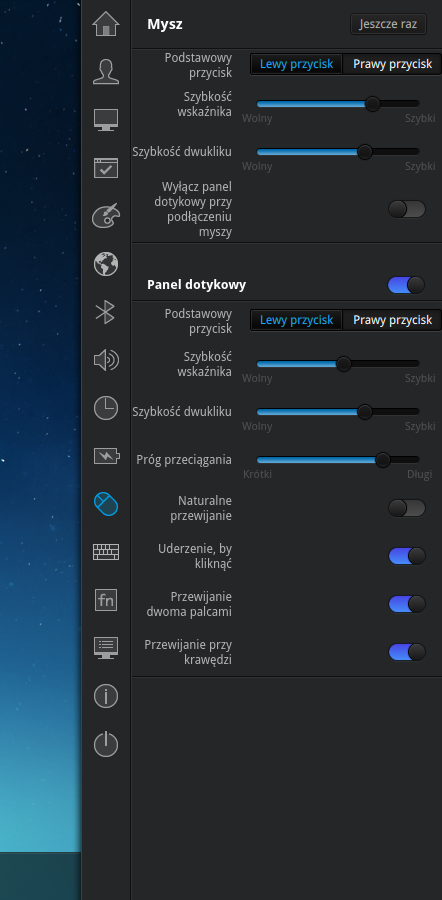Image resolution: width=442 pixels, height=900 pixels.
Task: Select Prawy przycisk under Mysz section
Action: 393,64
